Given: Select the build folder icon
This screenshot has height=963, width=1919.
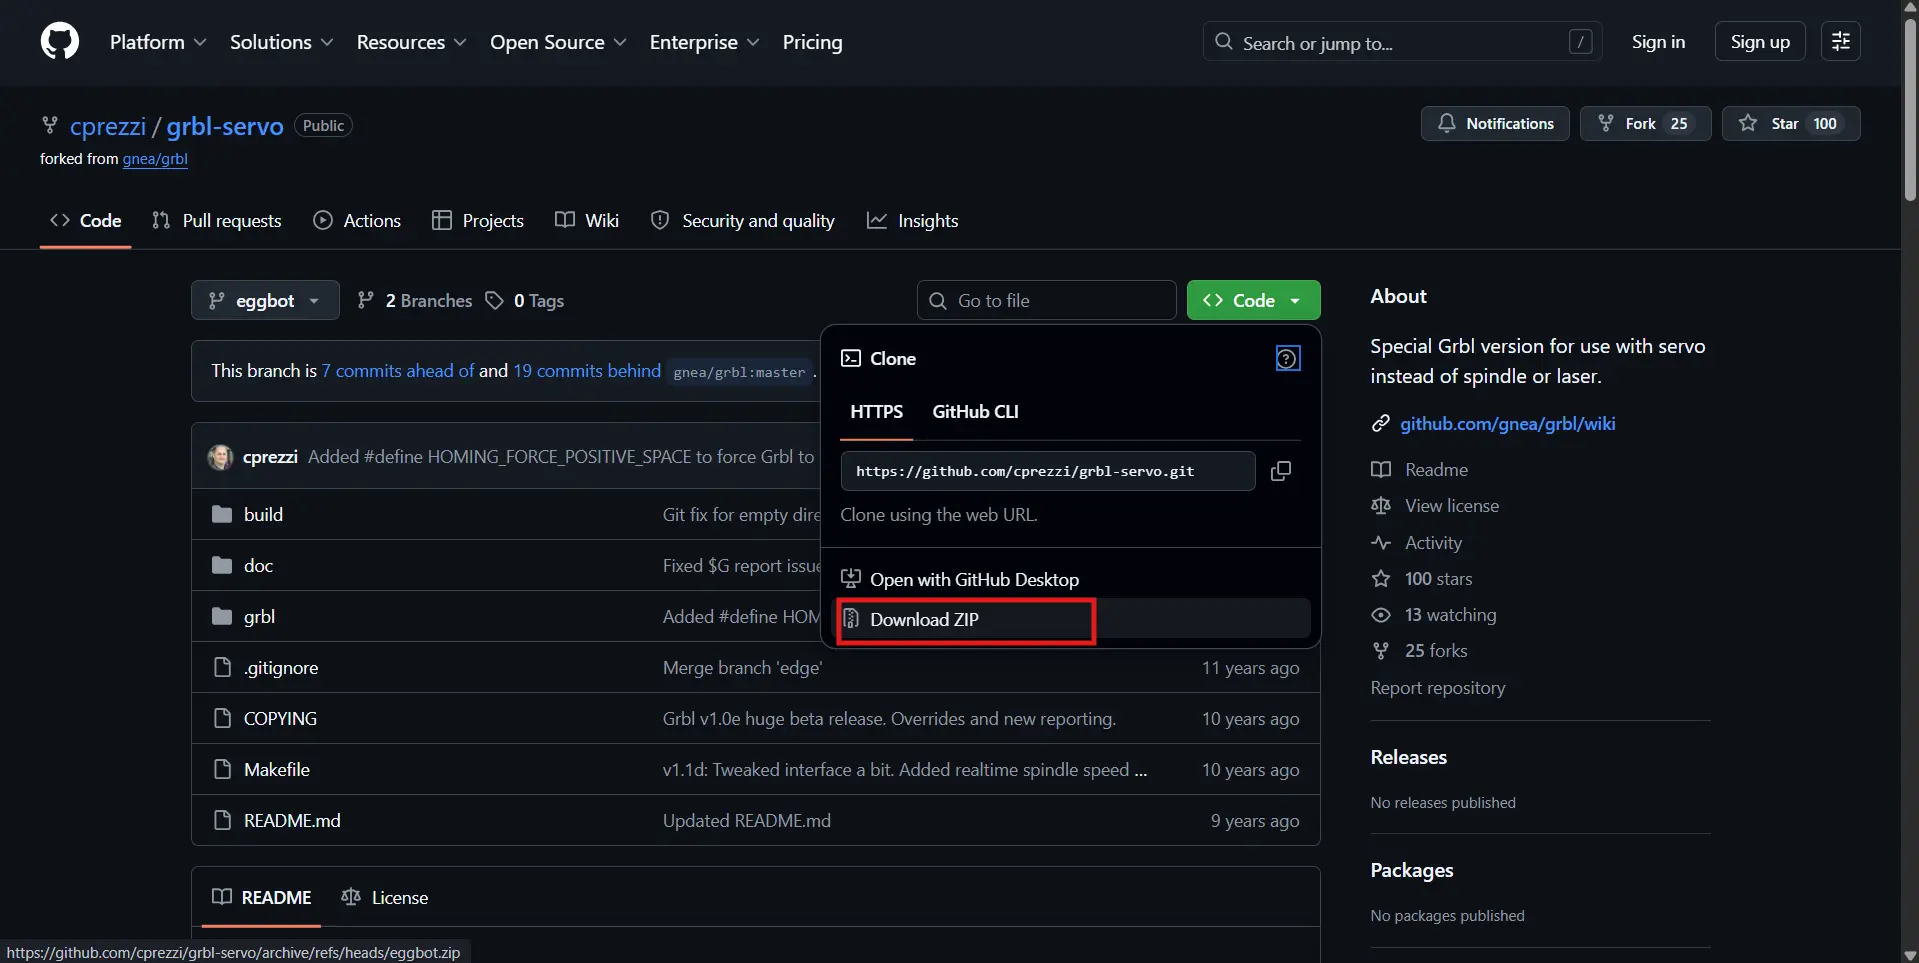Looking at the screenshot, I should click(x=222, y=514).
